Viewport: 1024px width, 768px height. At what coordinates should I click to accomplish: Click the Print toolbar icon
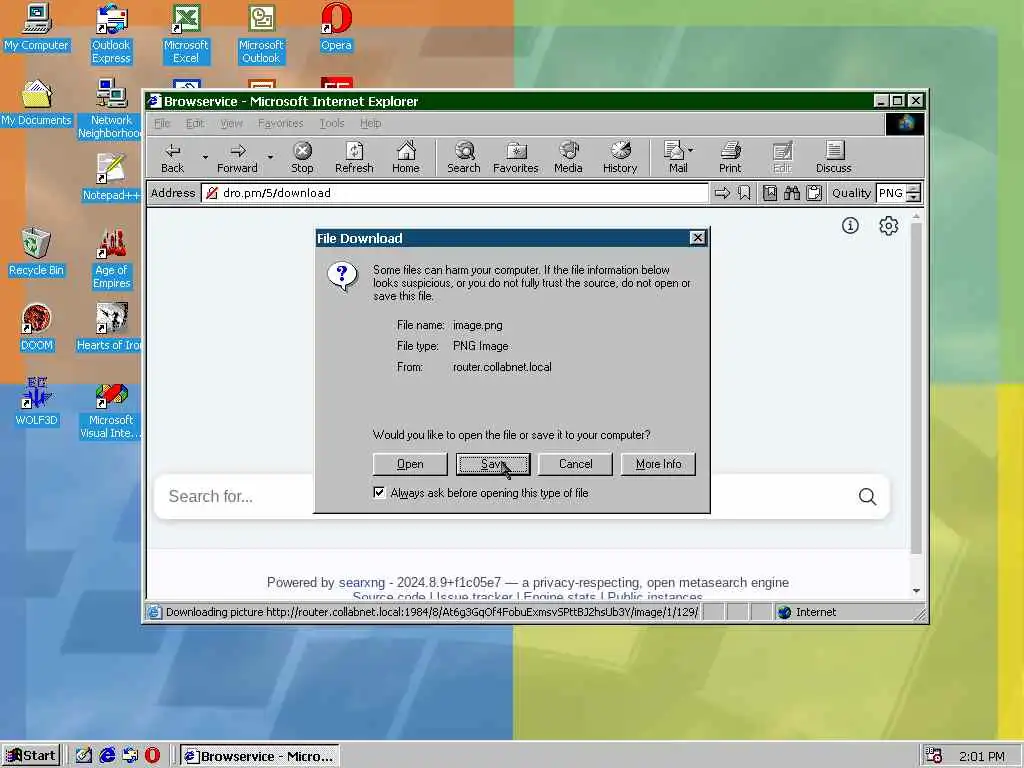(x=730, y=157)
